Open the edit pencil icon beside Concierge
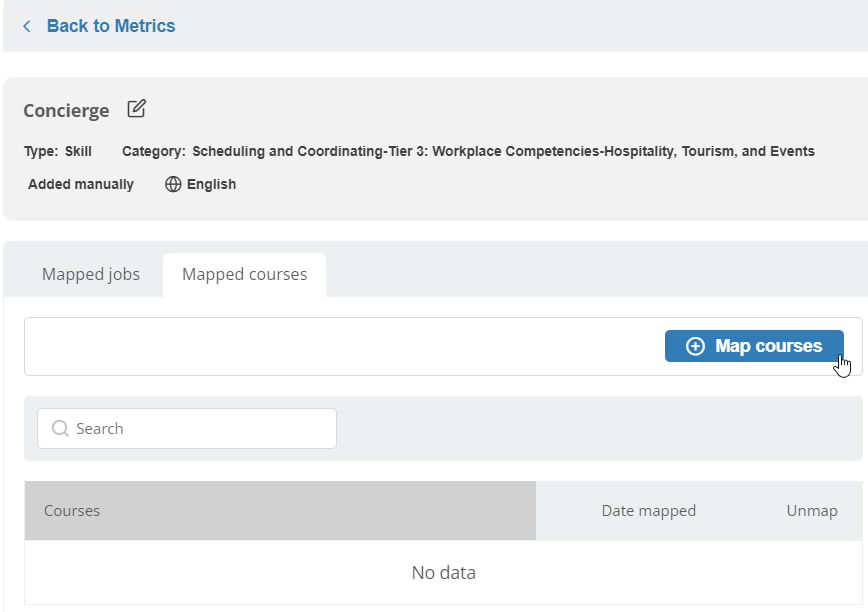Viewport: 868px width, 612px height. click(137, 109)
